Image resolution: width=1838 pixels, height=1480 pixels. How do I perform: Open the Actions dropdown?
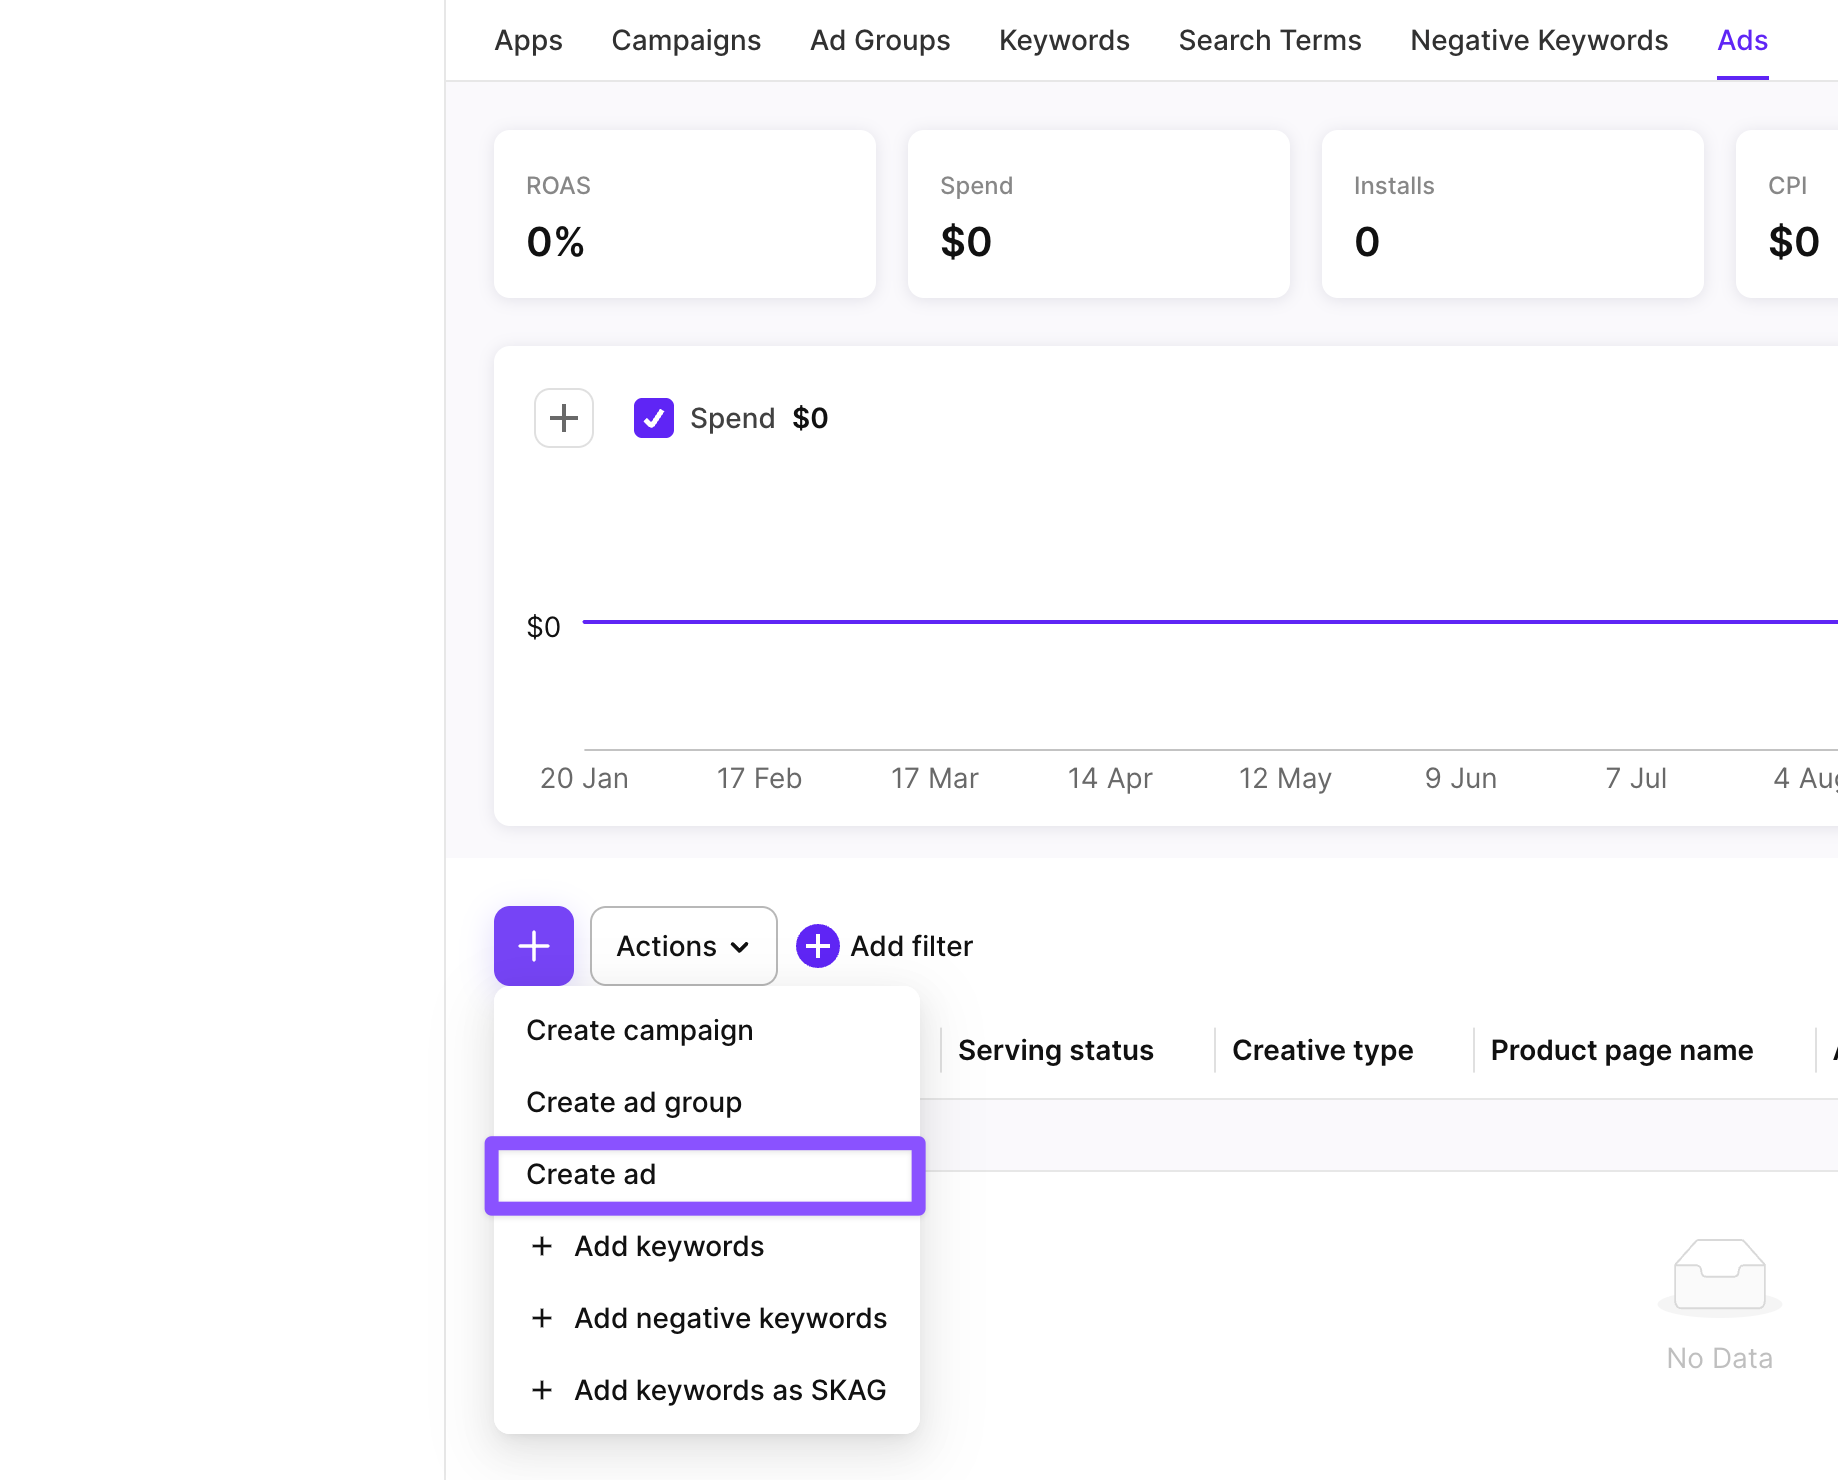(x=683, y=946)
